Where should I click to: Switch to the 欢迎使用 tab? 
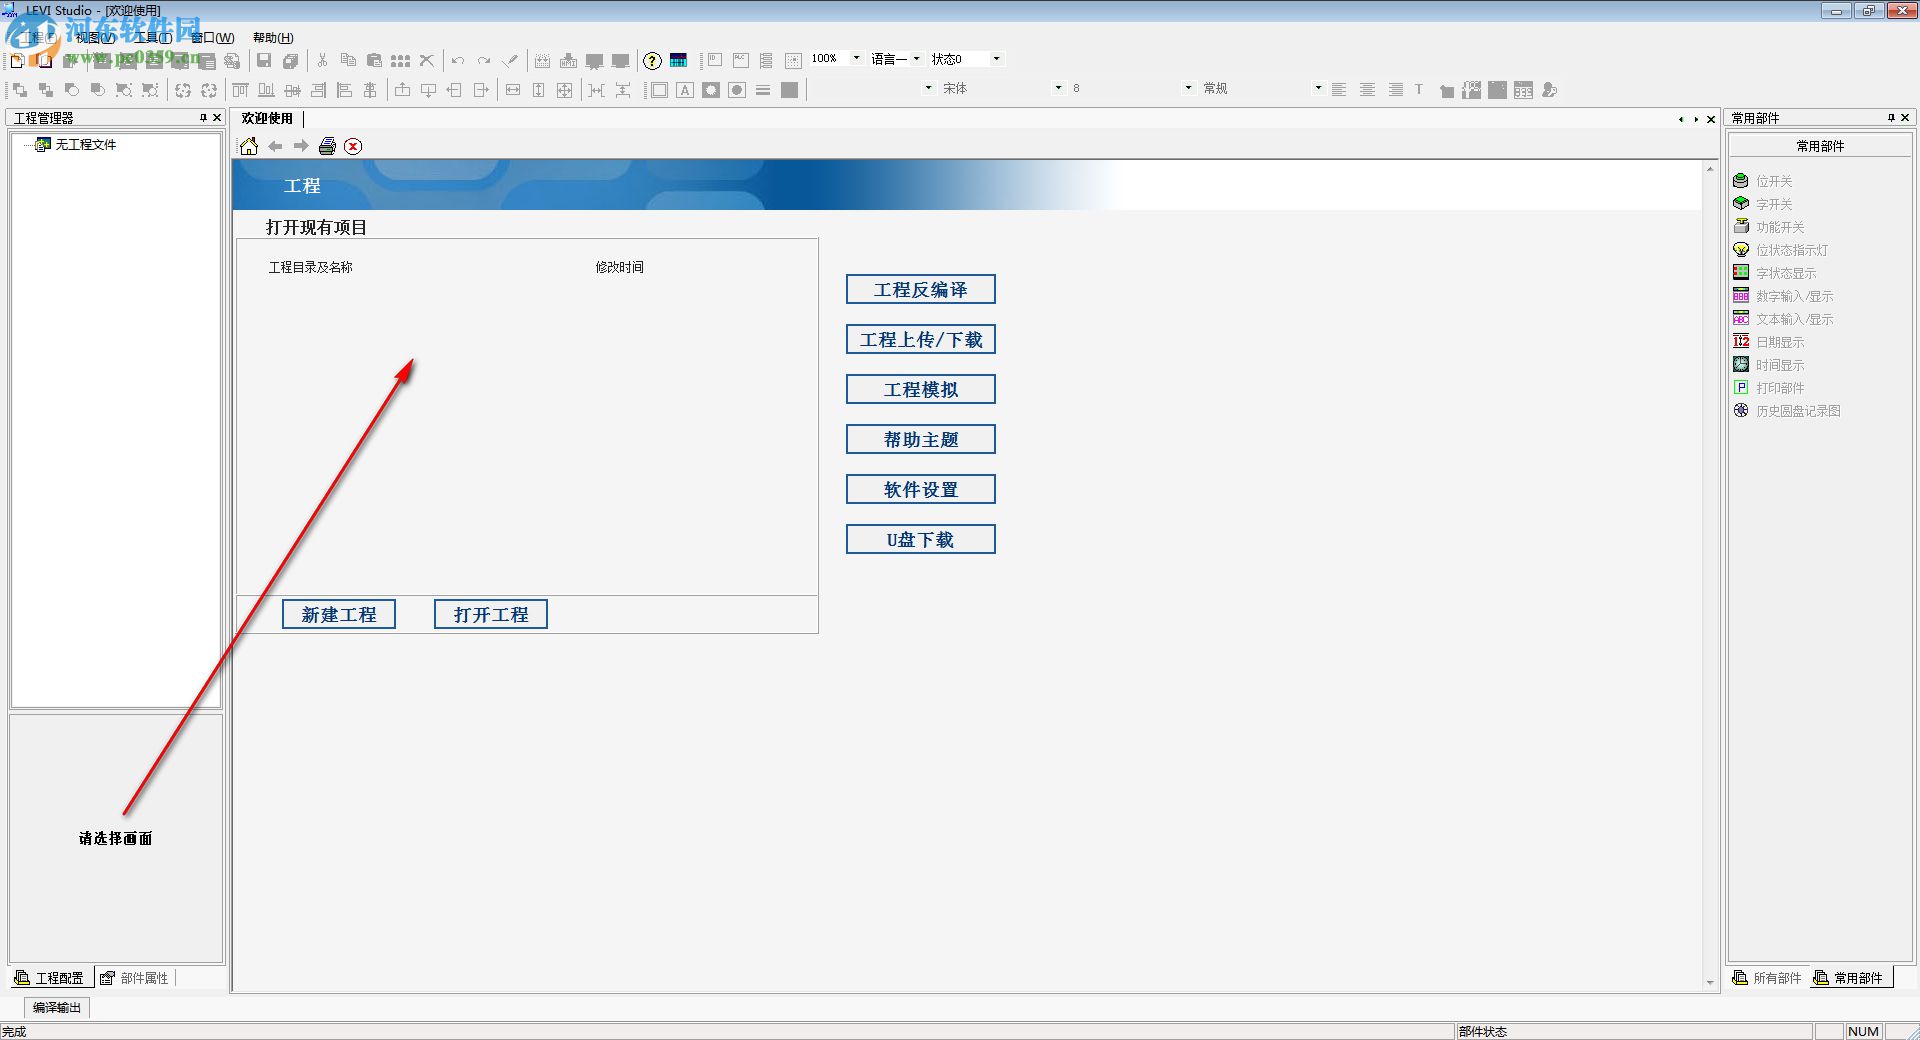[x=267, y=118]
